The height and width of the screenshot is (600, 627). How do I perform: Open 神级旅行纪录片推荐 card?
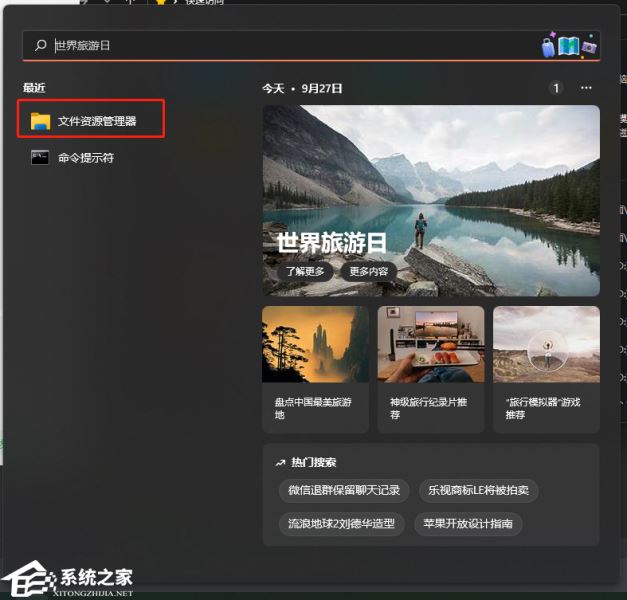431,369
